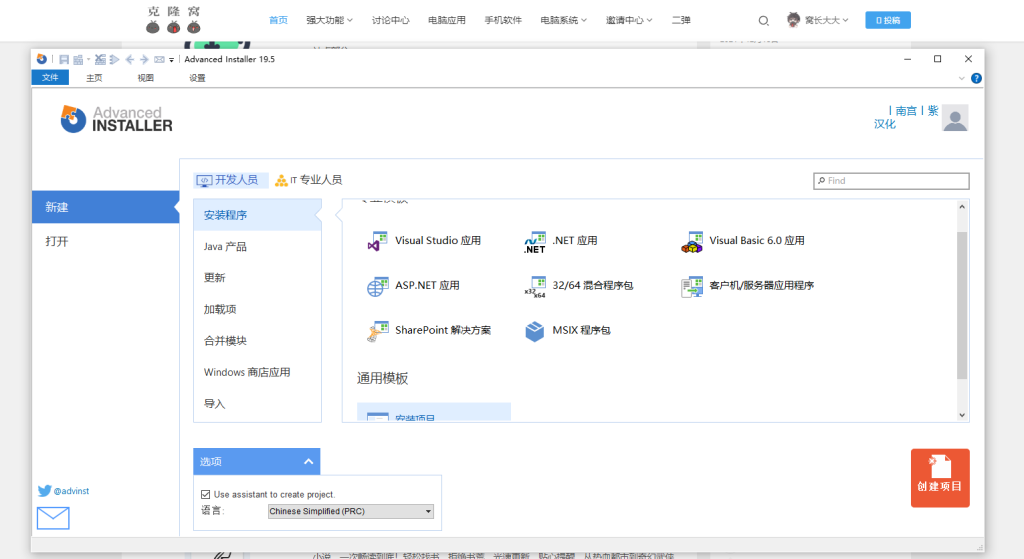Click the blue 投稿 button on the website
The width and height of the screenshot is (1024, 559).
pyautogui.click(x=888, y=20)
